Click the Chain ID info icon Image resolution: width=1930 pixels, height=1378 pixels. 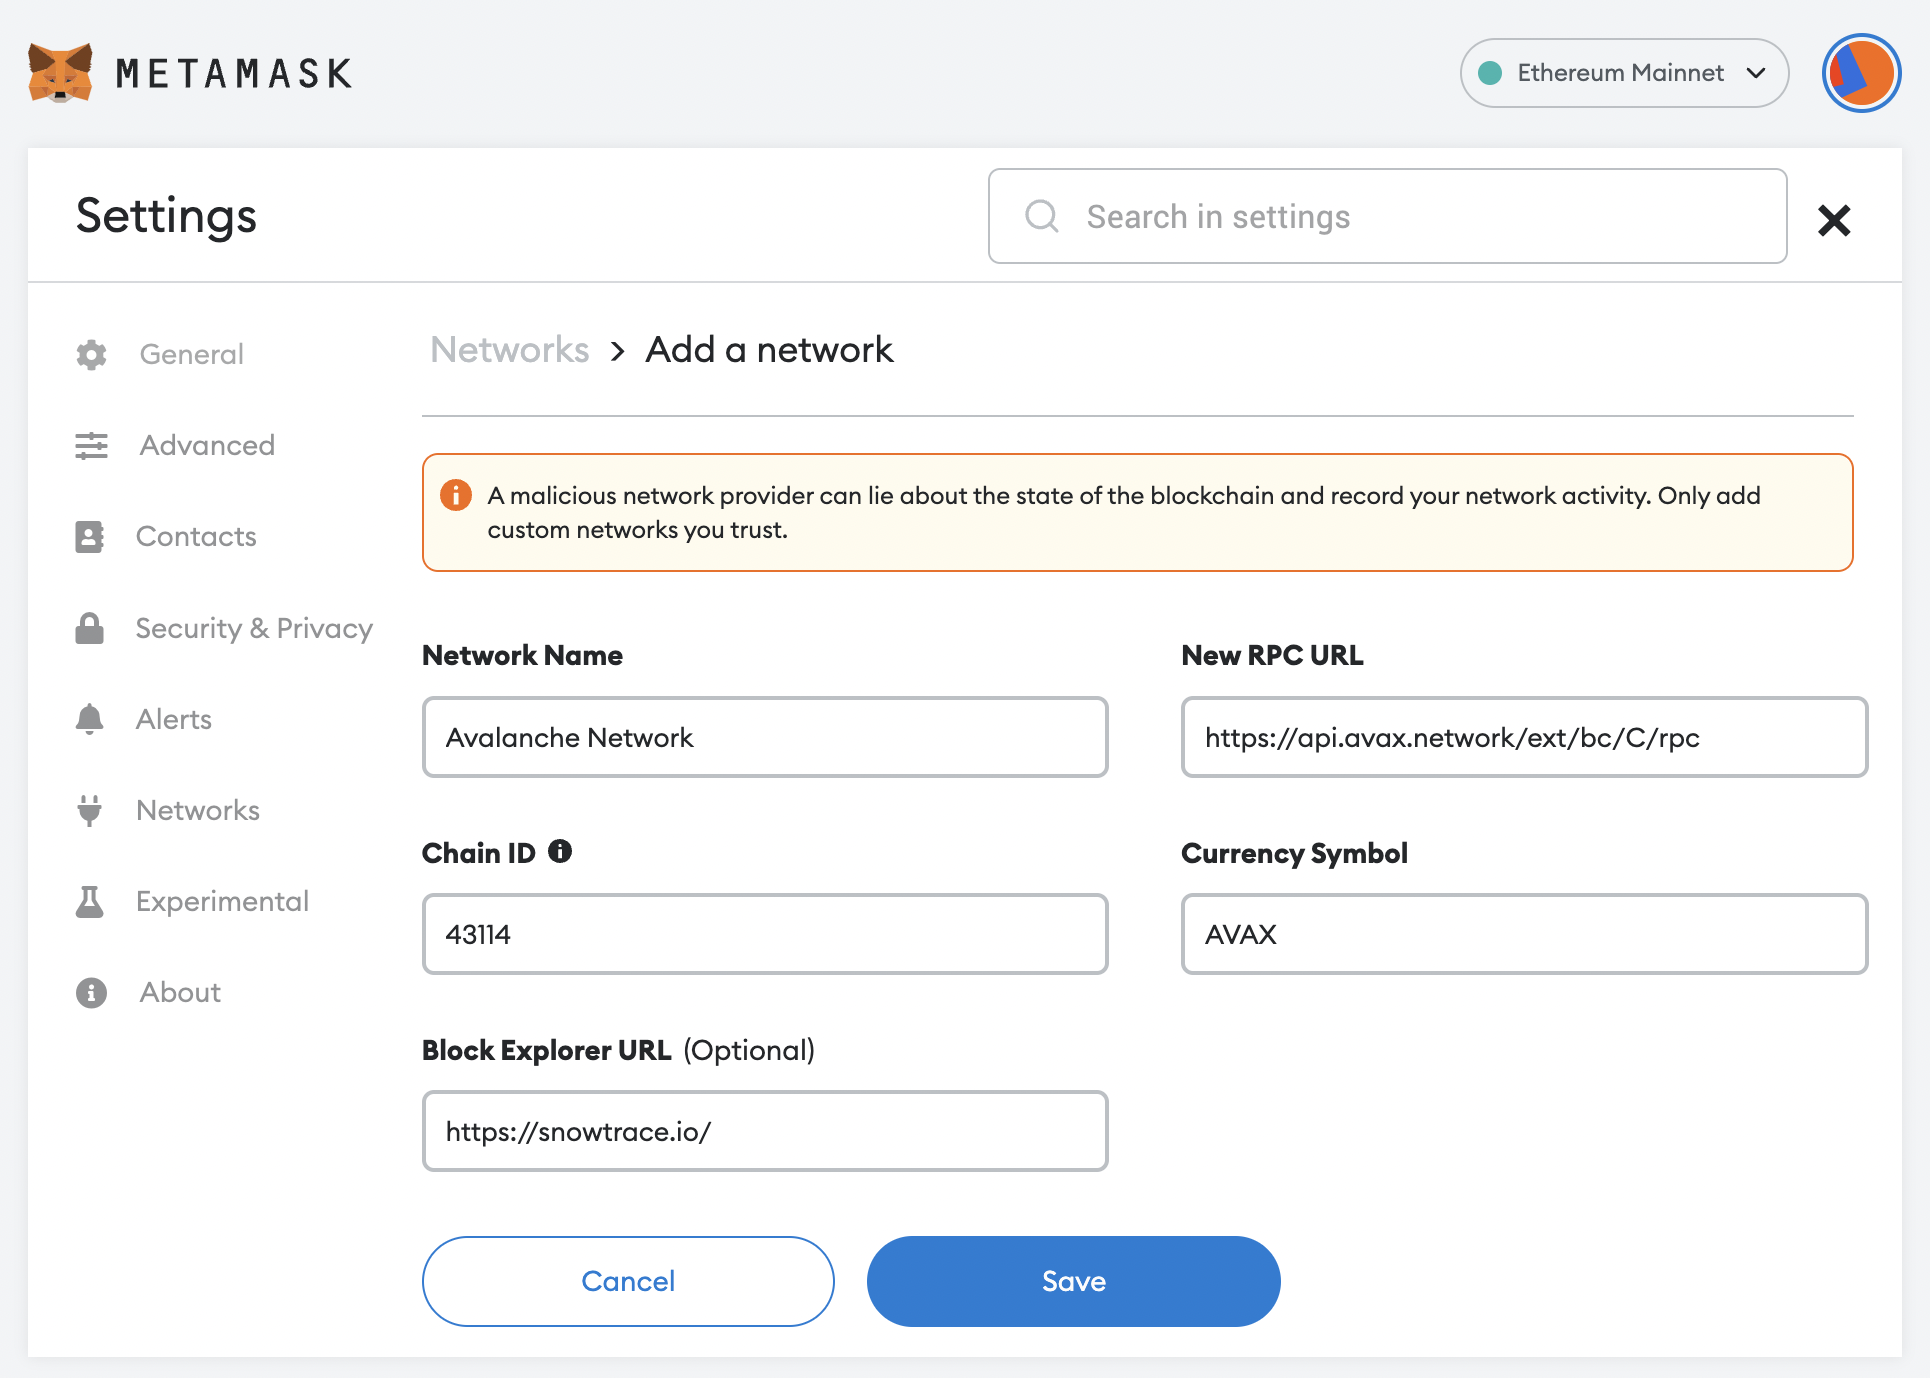pos(560,852)
